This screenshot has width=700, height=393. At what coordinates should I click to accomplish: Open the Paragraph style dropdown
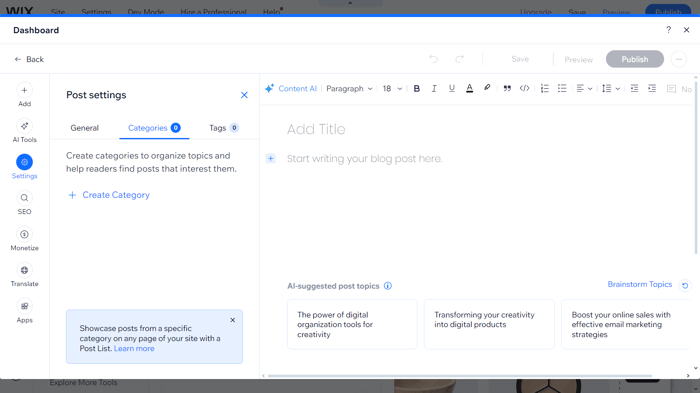[x=349, y=88]
